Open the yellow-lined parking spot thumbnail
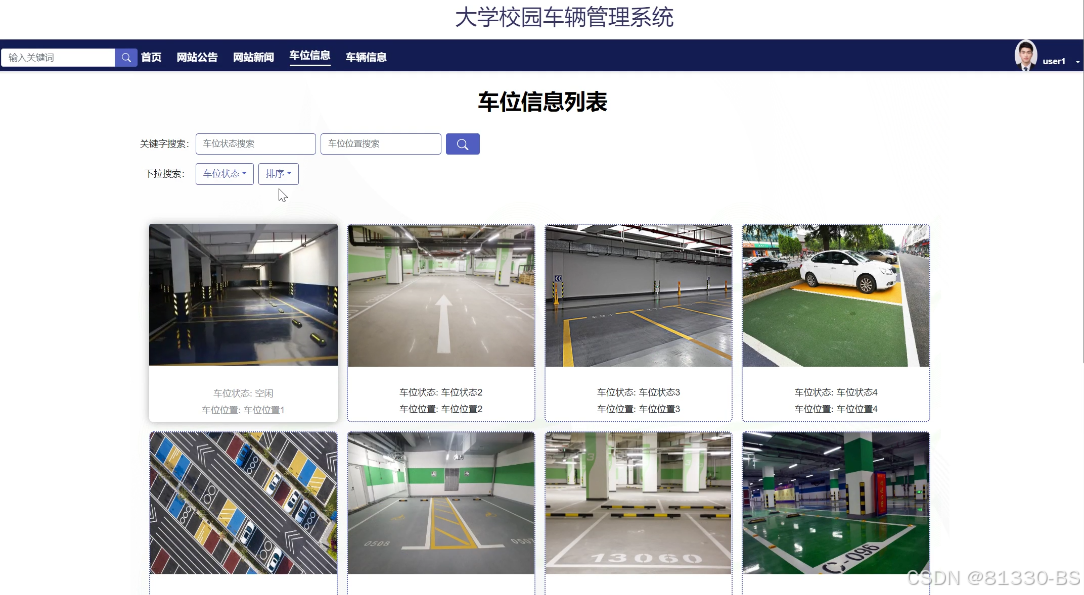 pos(638,296)
